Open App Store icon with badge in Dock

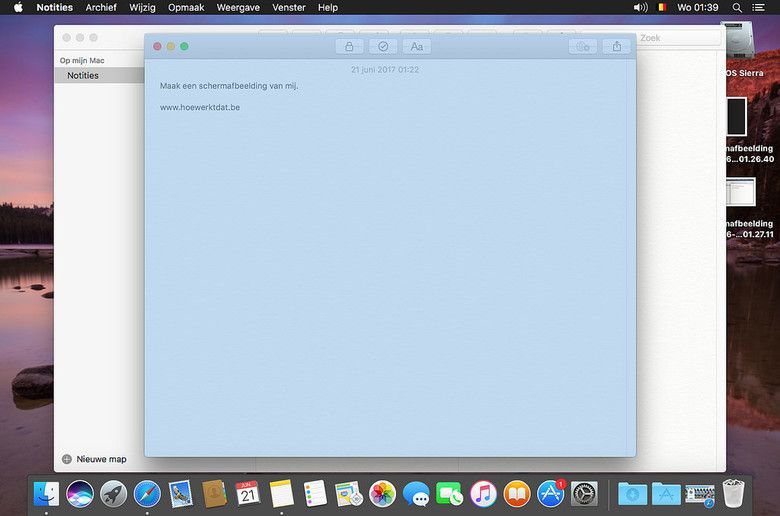coord(551,494)
